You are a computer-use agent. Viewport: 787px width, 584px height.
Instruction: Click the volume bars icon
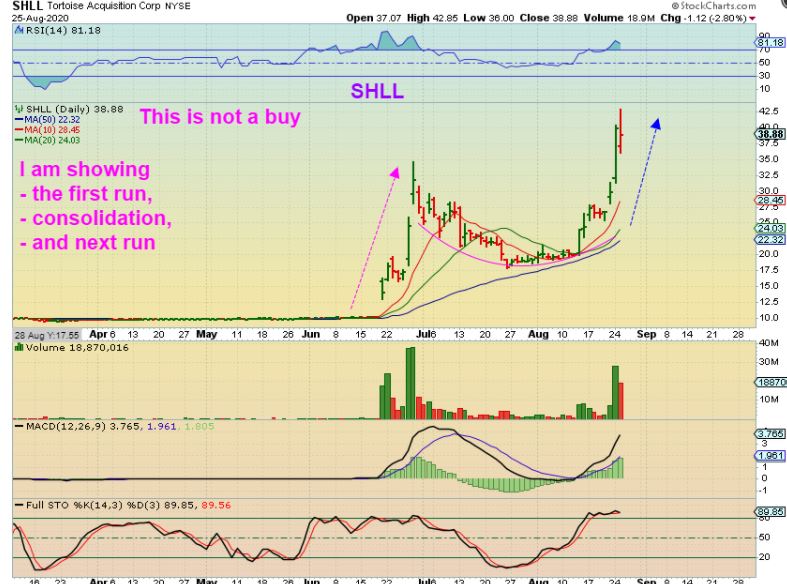coord(19,347)
